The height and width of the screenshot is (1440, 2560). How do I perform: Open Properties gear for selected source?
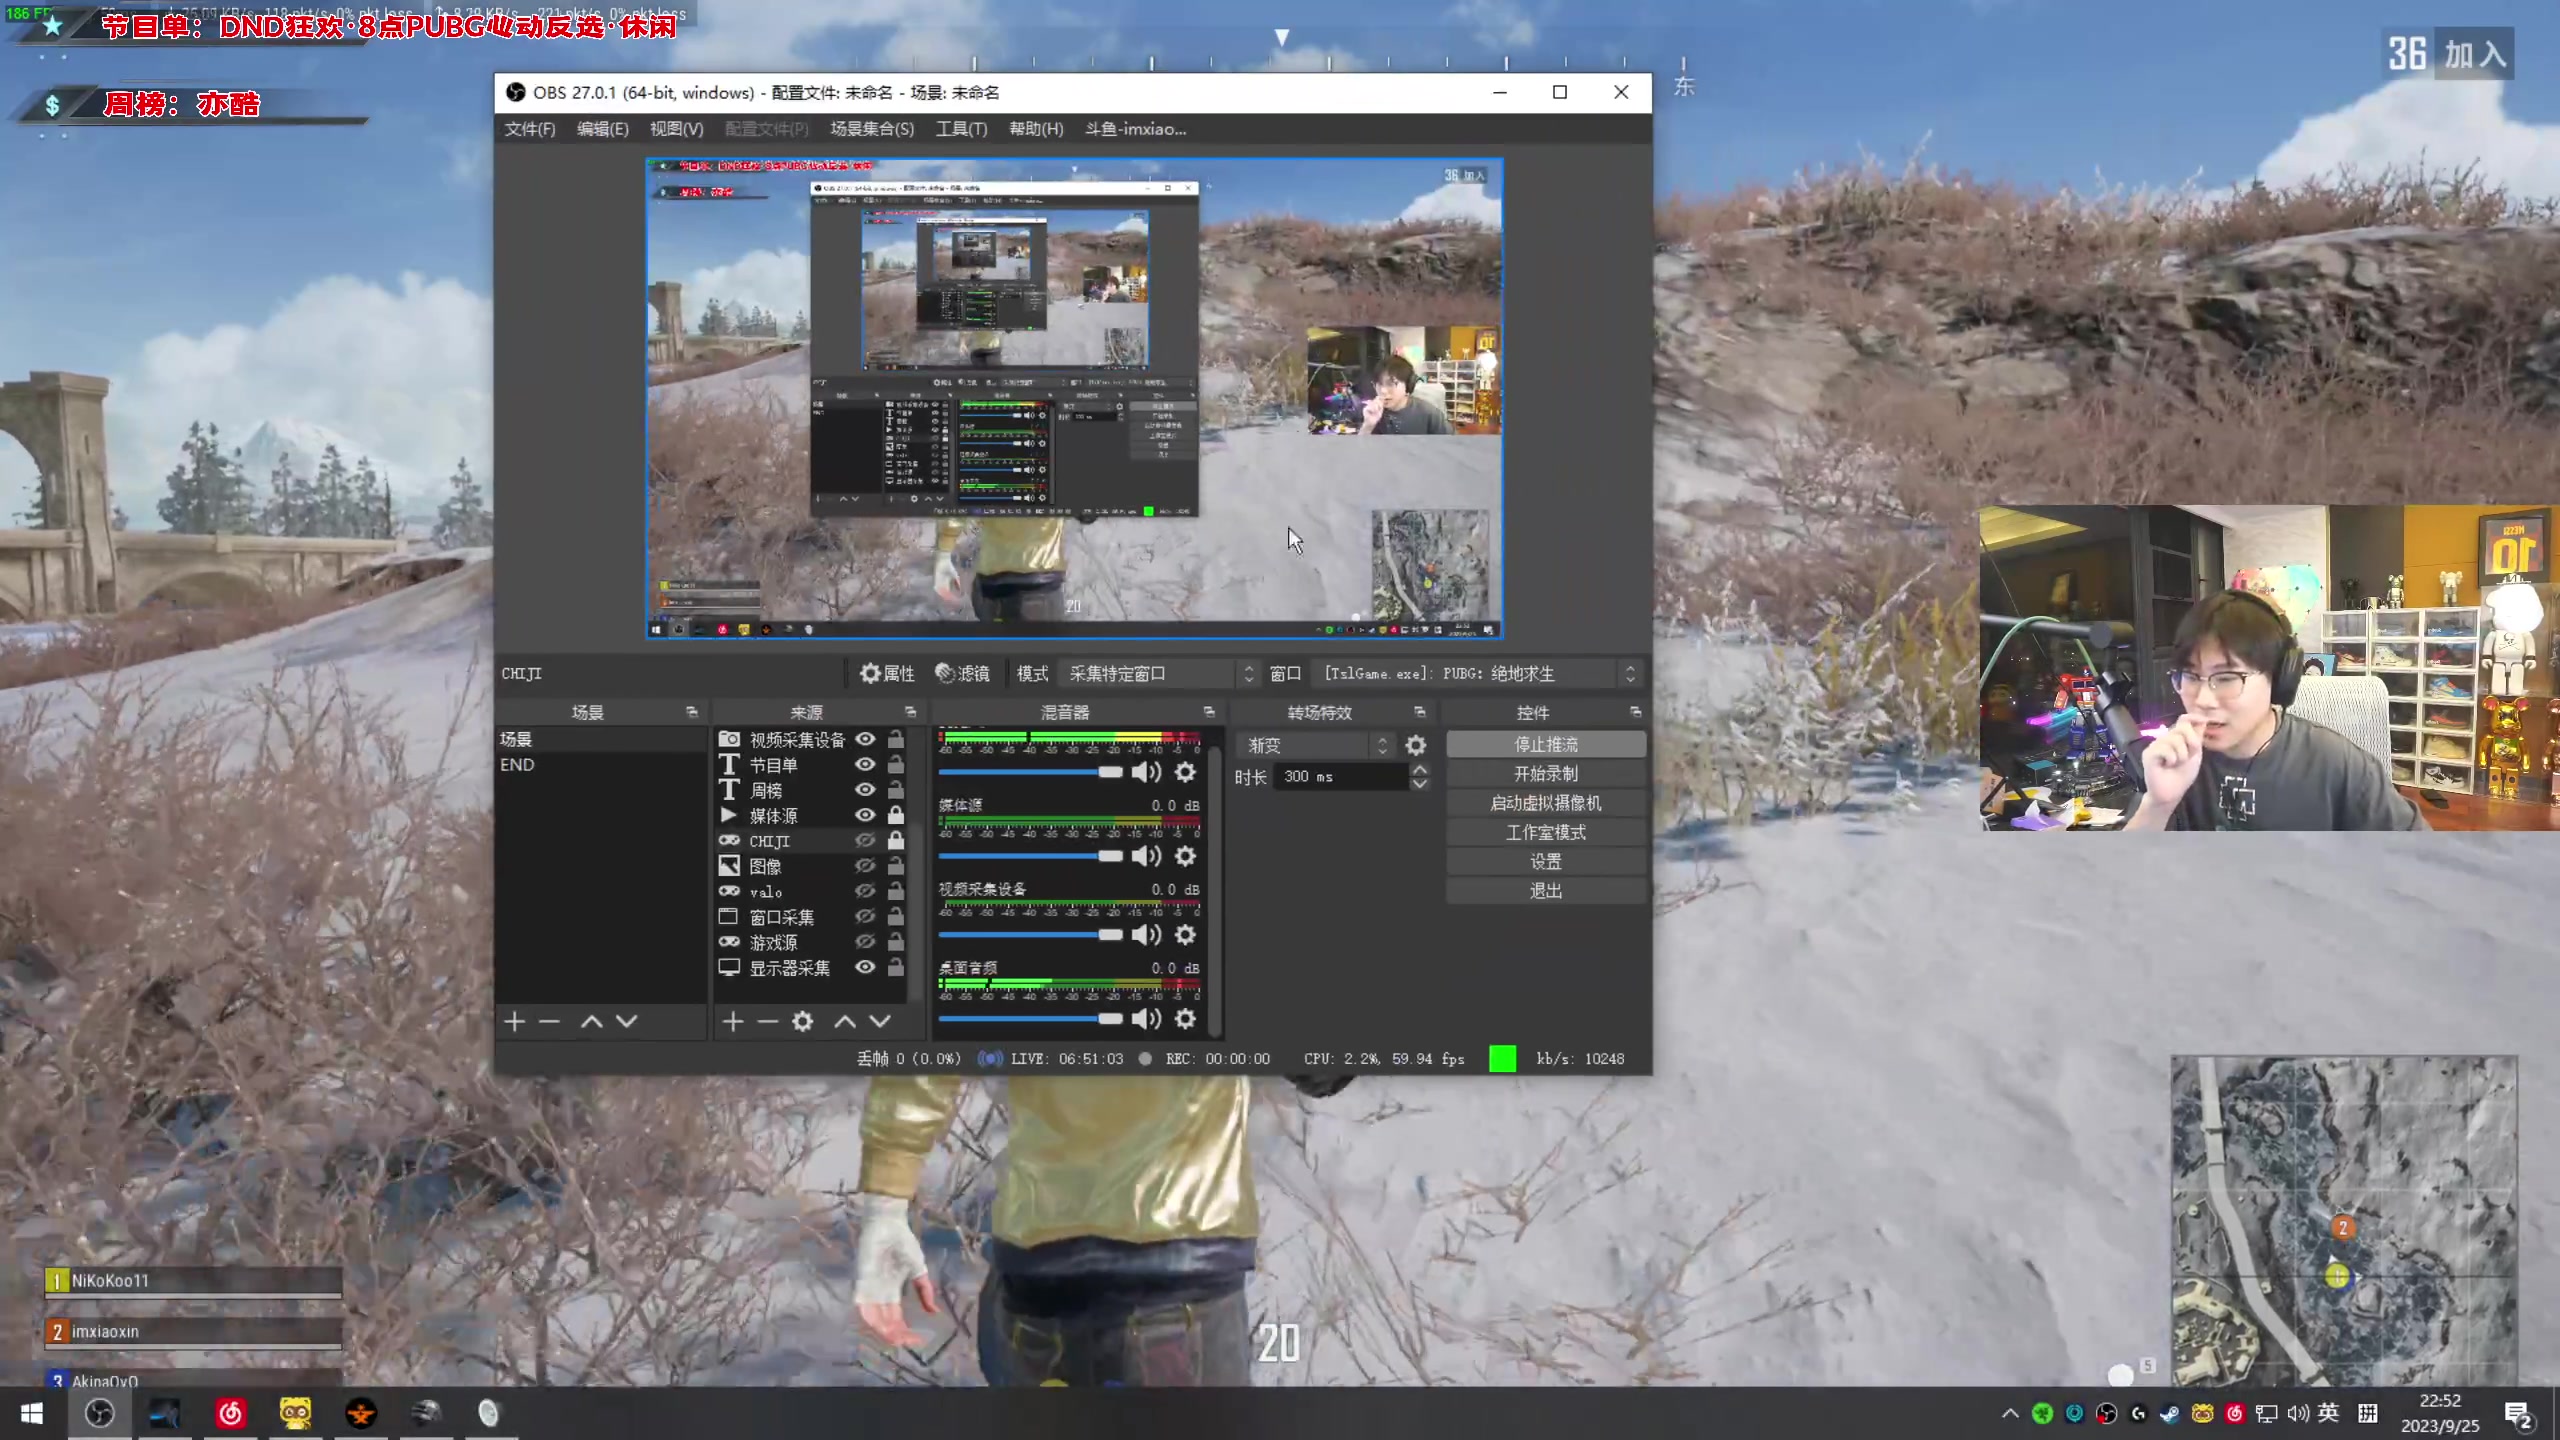click(x=886, y=673)
